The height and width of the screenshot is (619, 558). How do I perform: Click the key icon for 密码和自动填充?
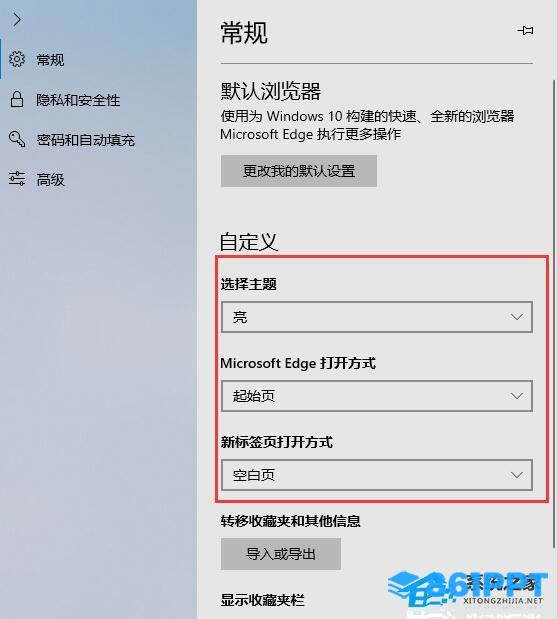pyautogui.click(x=17, y=139)
